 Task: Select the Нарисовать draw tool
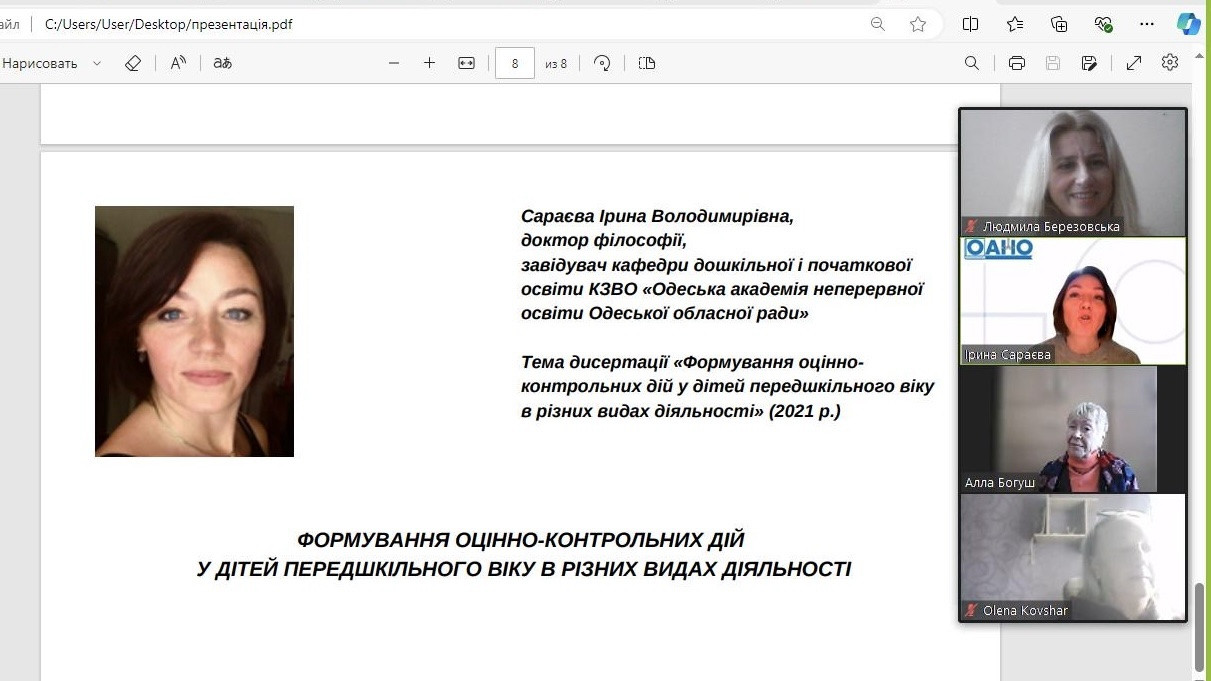pos(40,63)
